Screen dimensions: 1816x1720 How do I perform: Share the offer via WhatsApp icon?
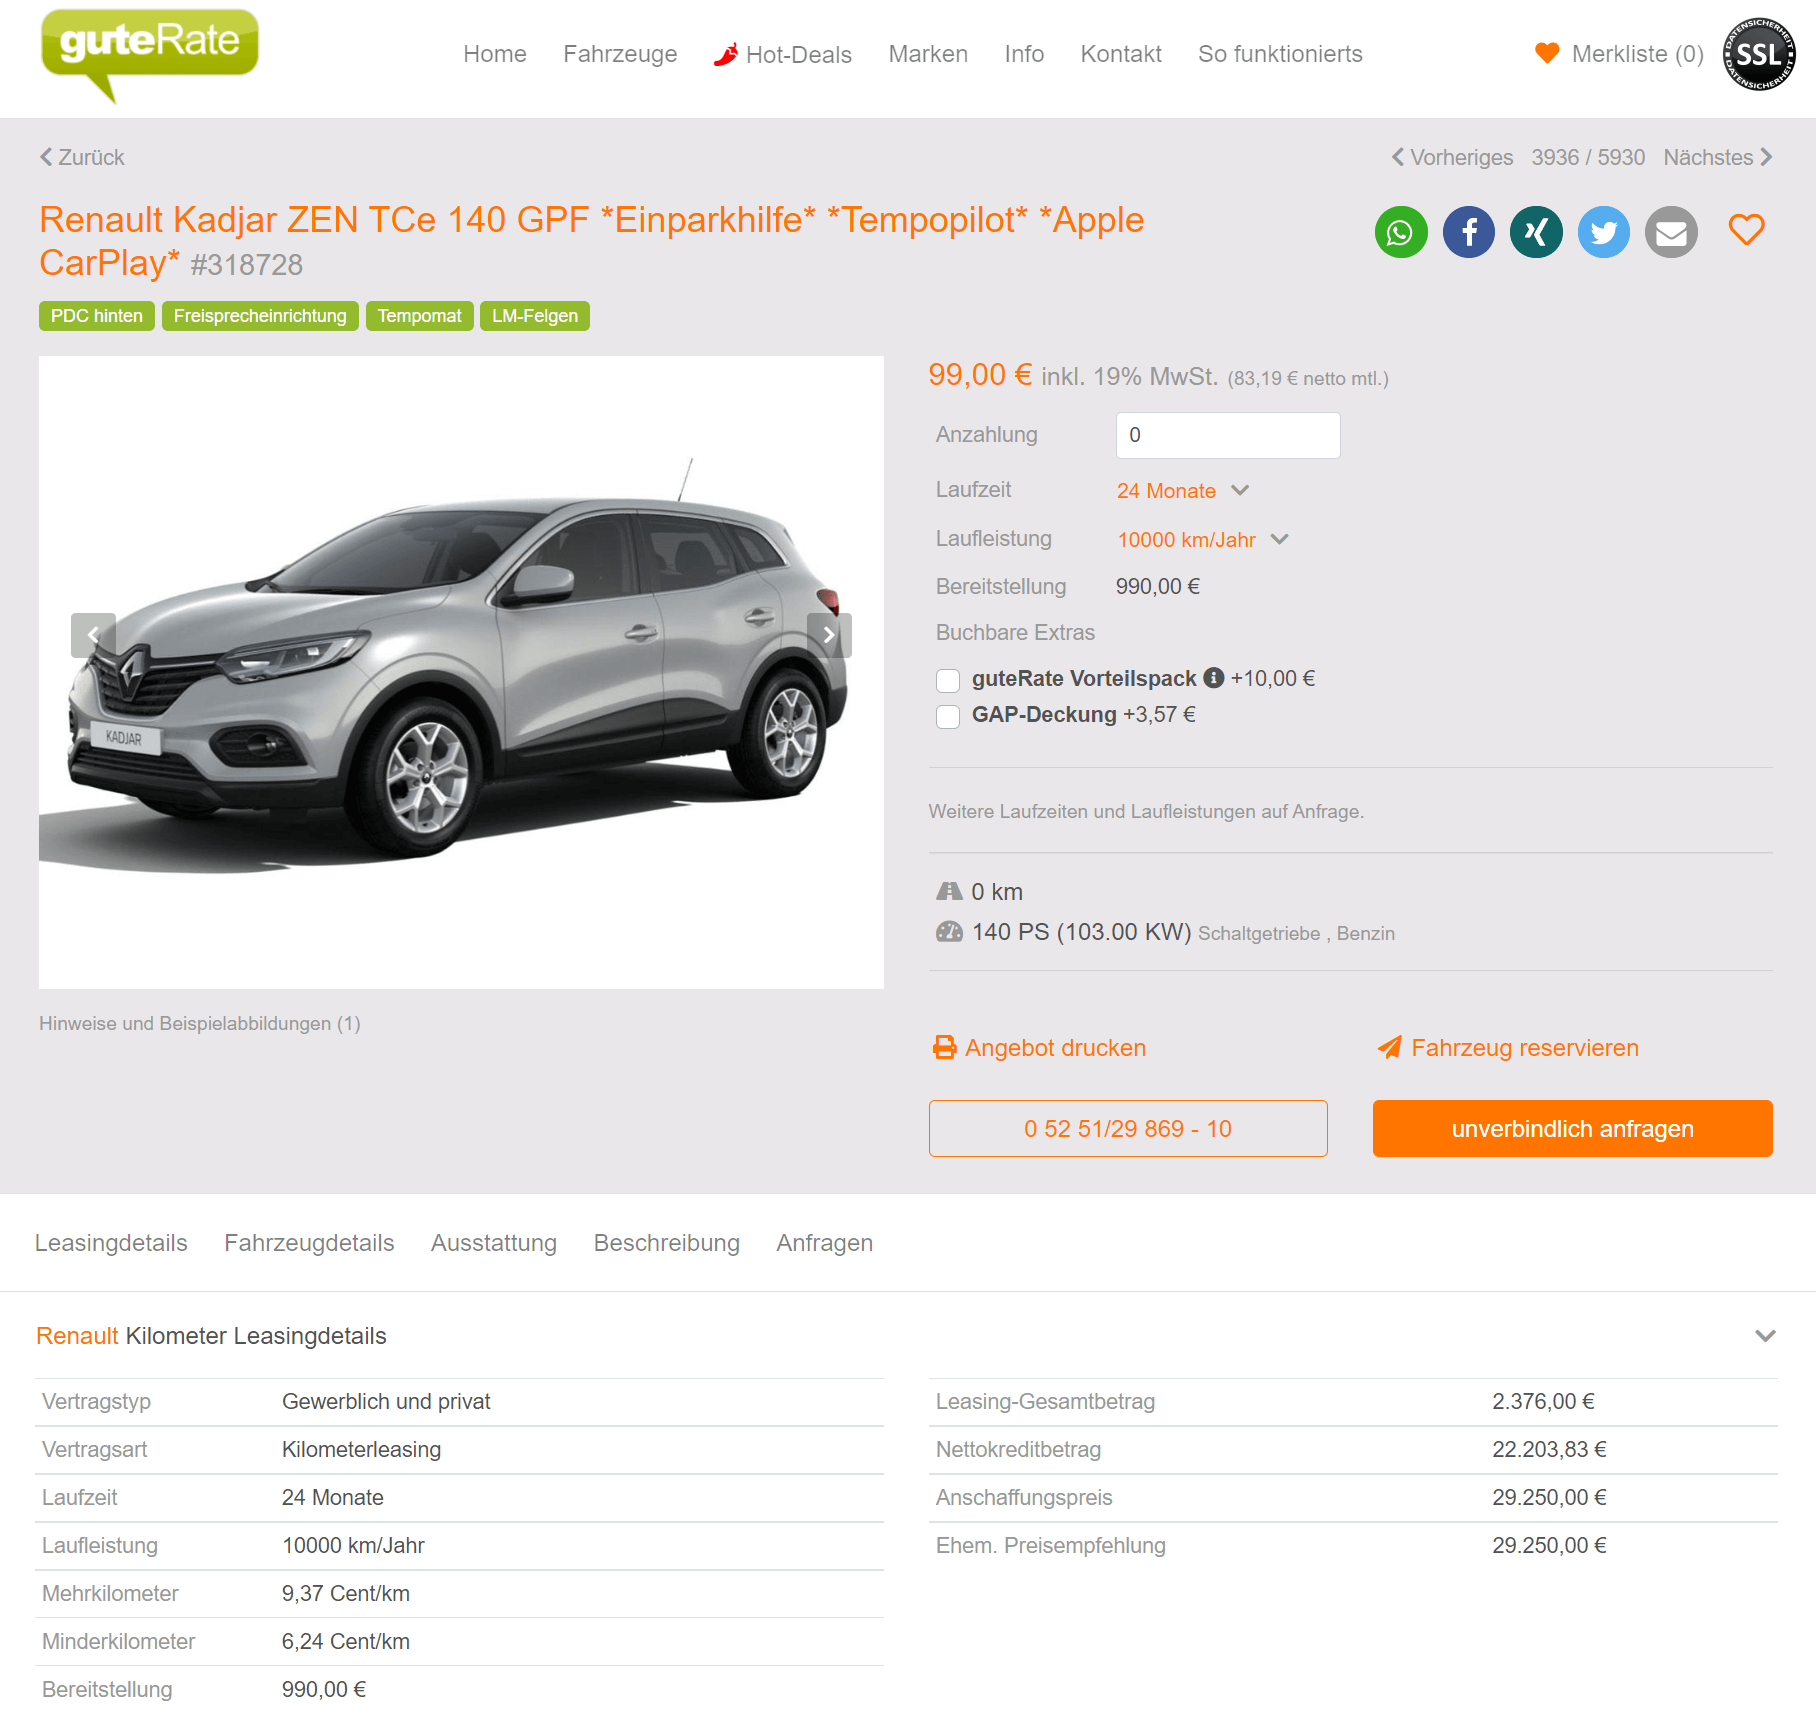click(x=1401, y=232)
